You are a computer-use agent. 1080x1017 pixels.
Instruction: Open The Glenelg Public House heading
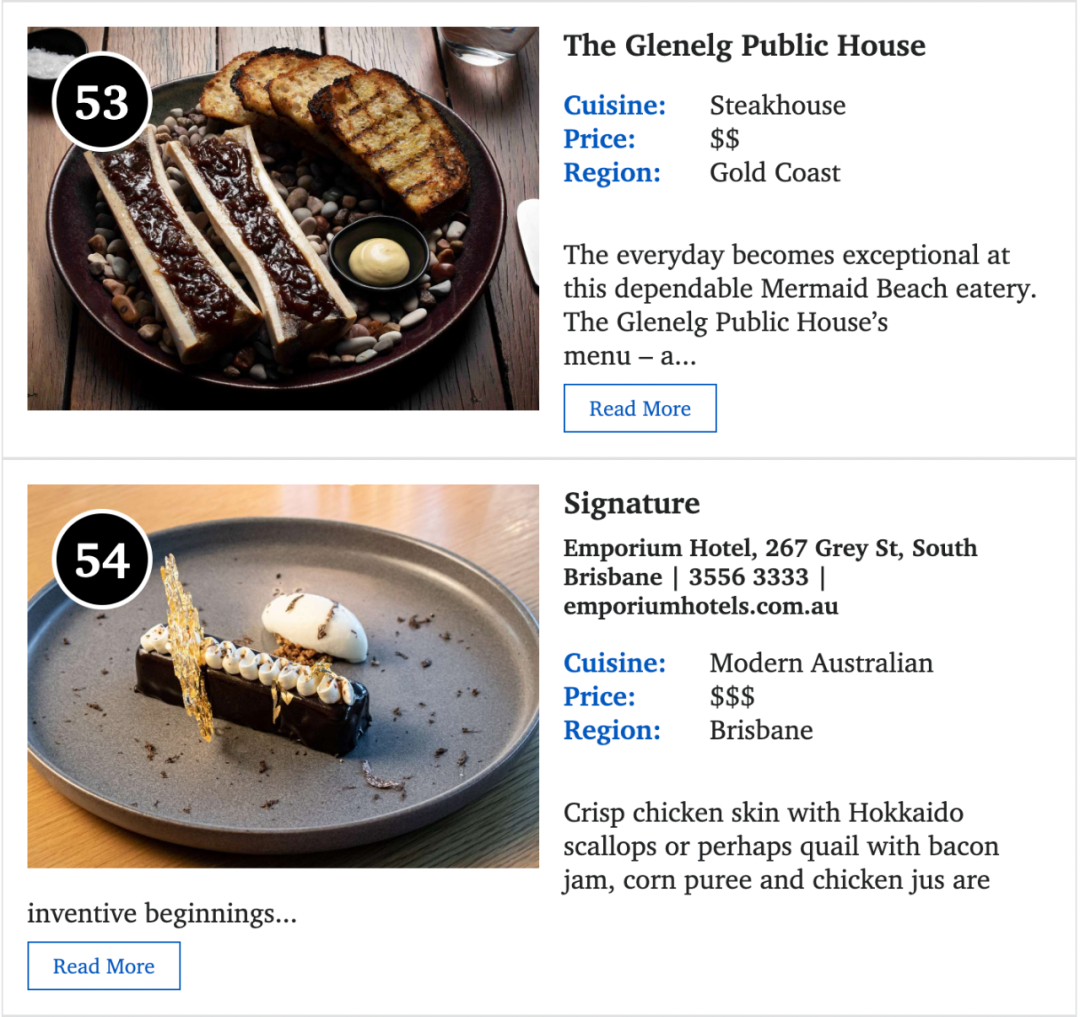pos(744,46)
